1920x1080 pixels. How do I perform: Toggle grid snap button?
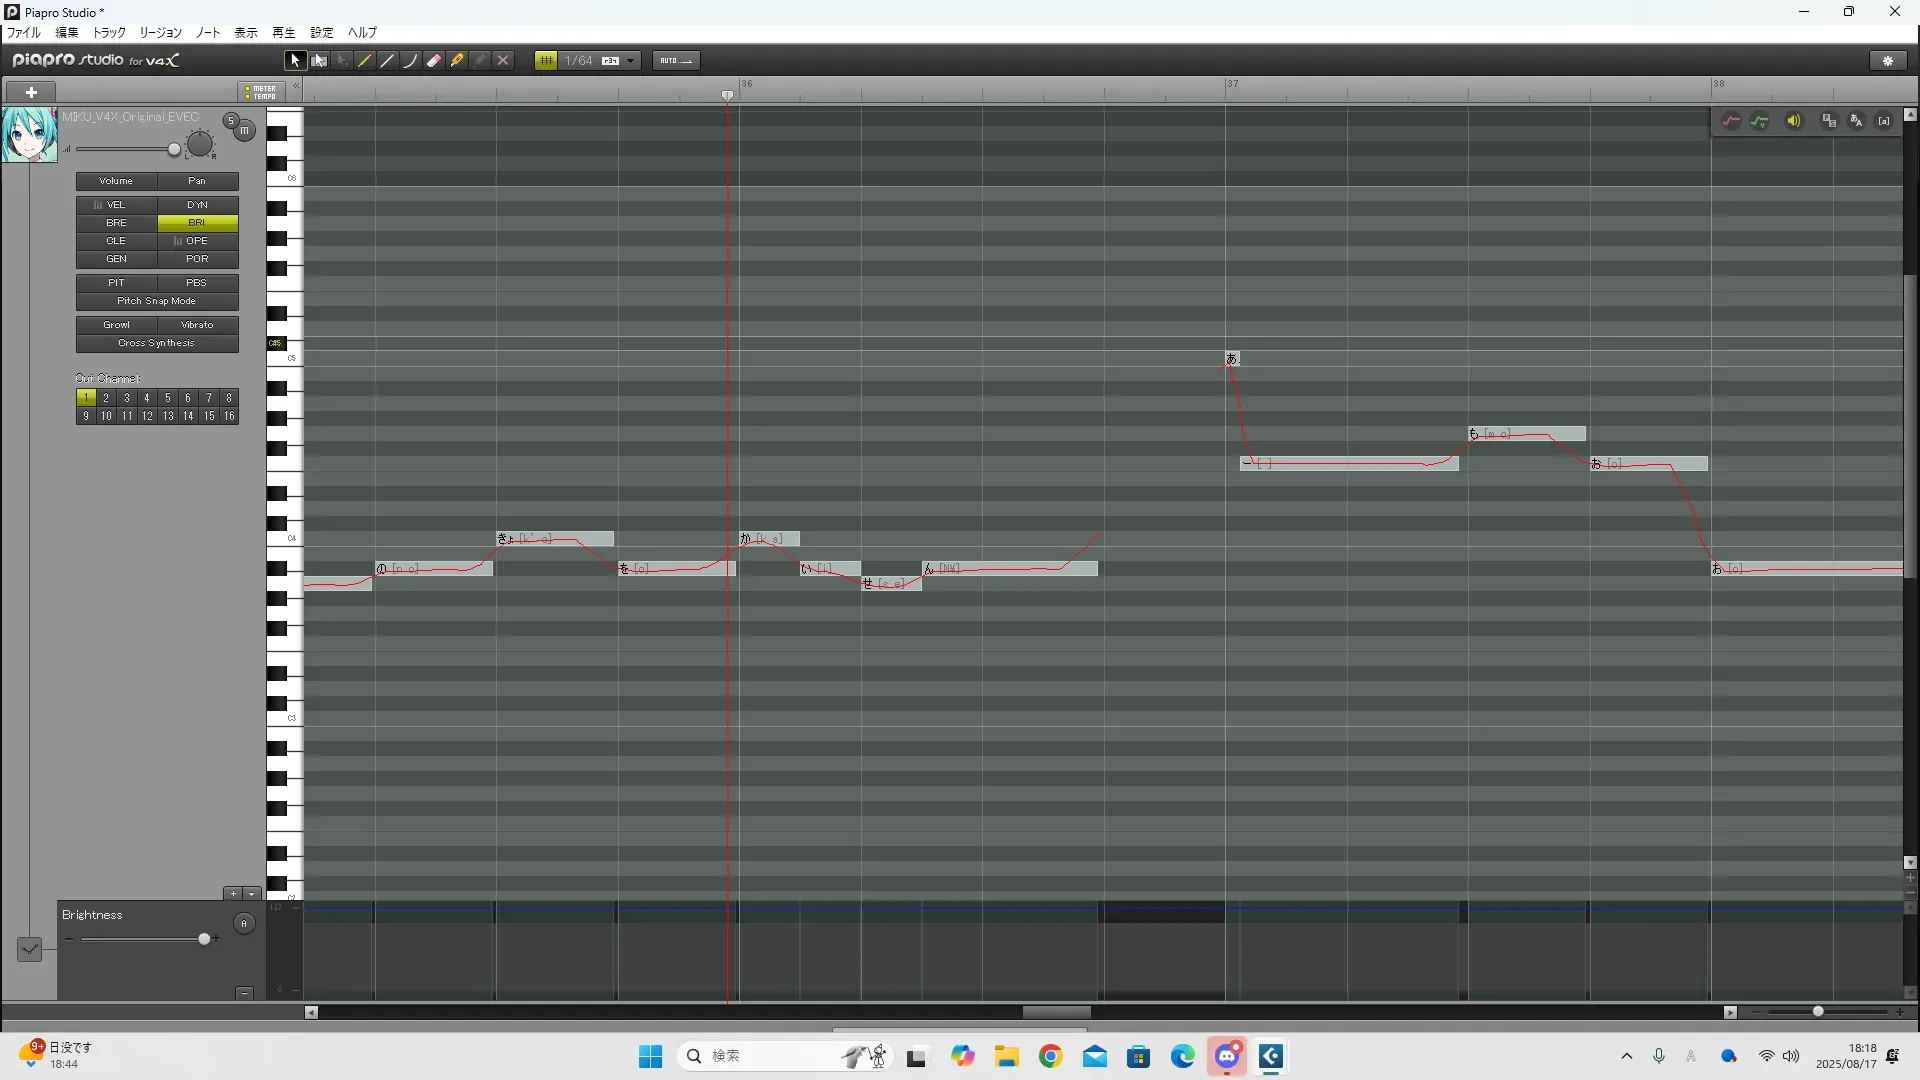pos(546,61)
